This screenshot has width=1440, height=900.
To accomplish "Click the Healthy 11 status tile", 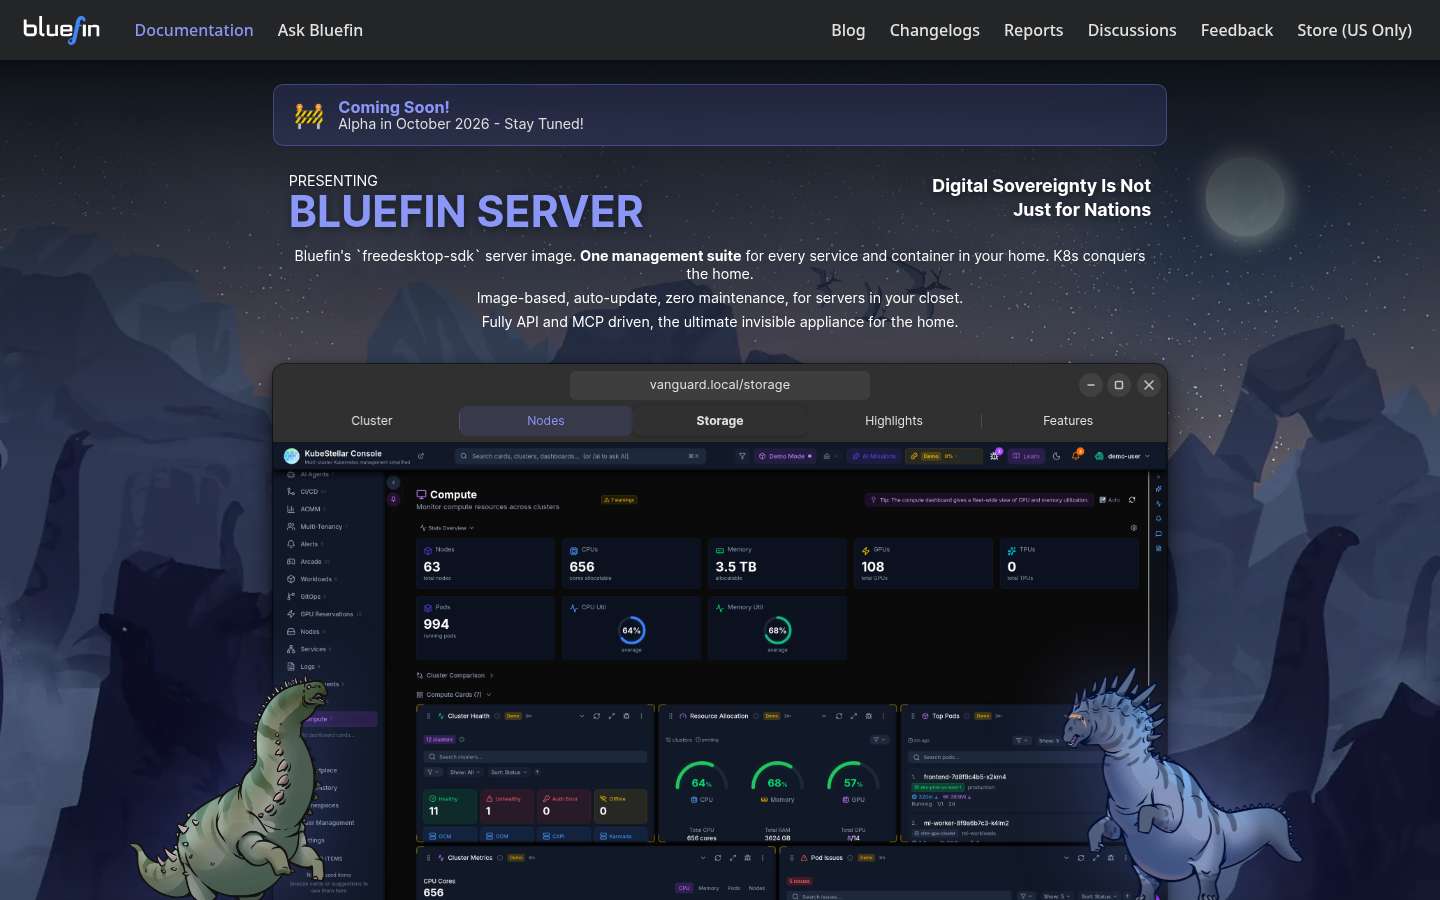I will click(x=450, y=806).
